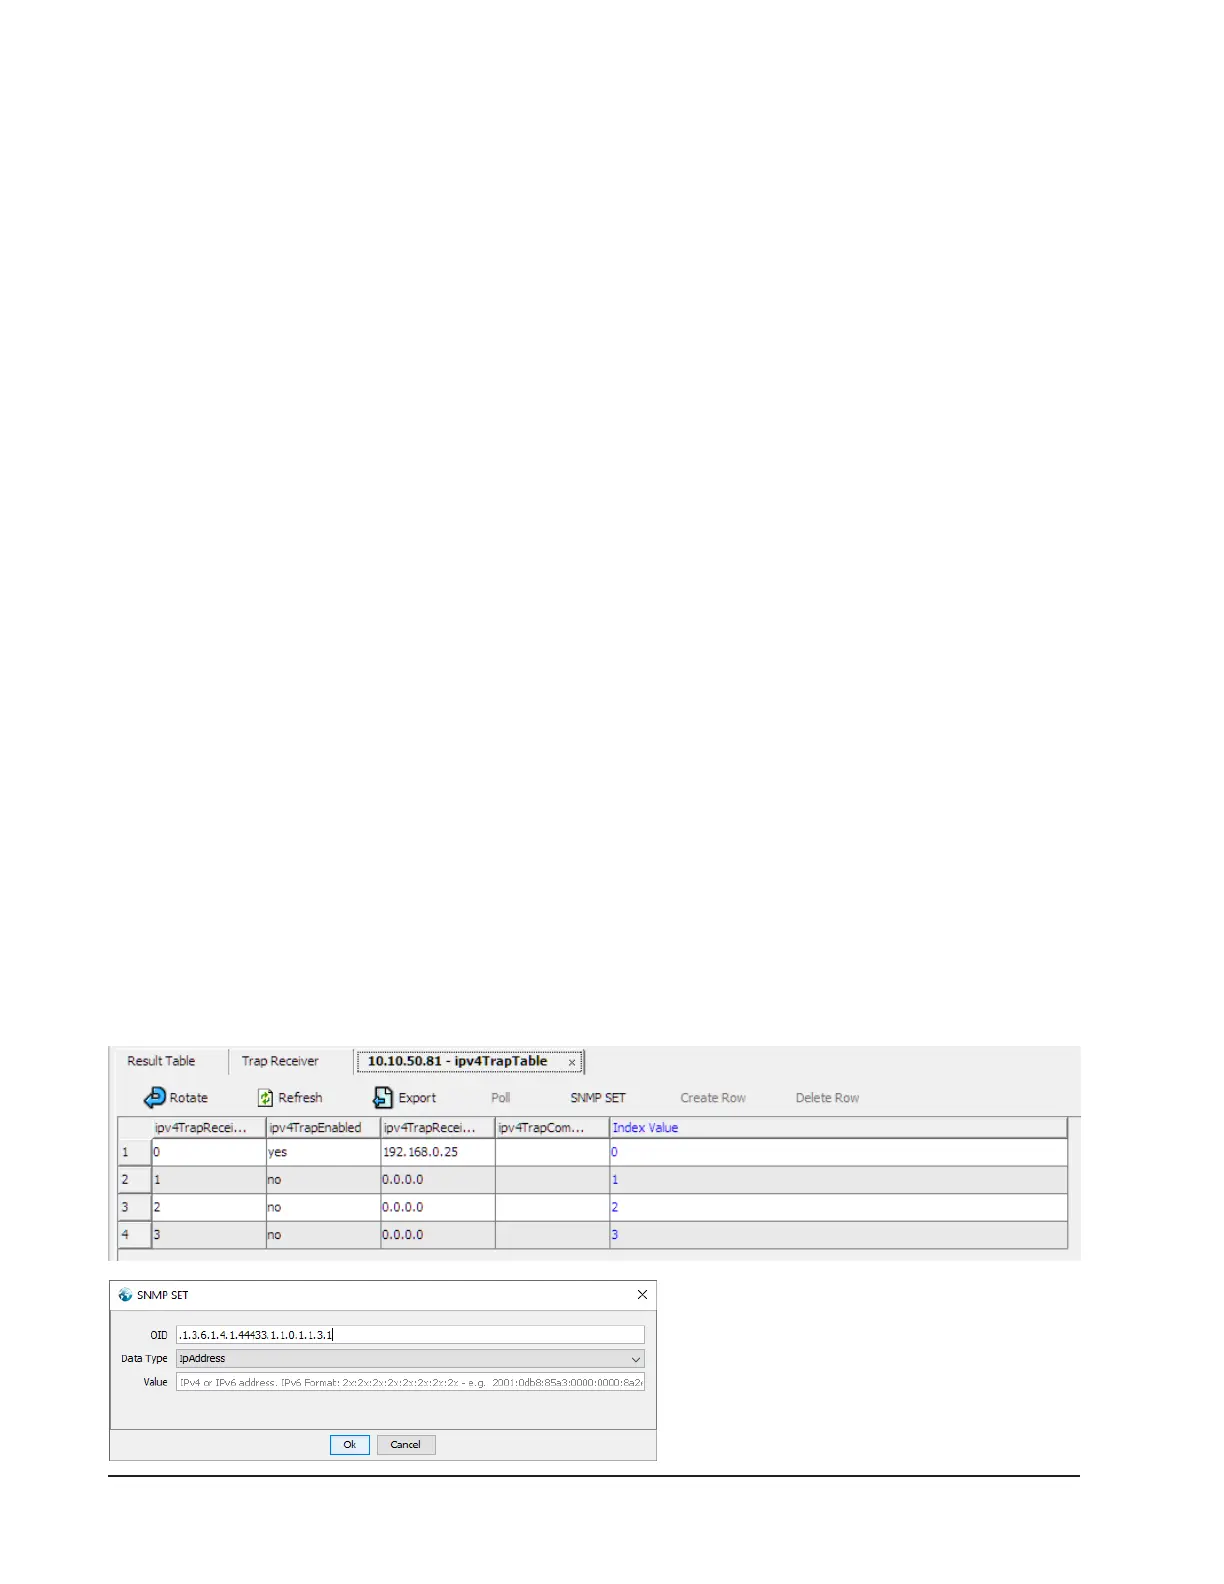Click the Refresh icon in the table toolbar
The width and height of the screenshot is (1224, 1584).
pyautogui.click(x=265, y=1098)
